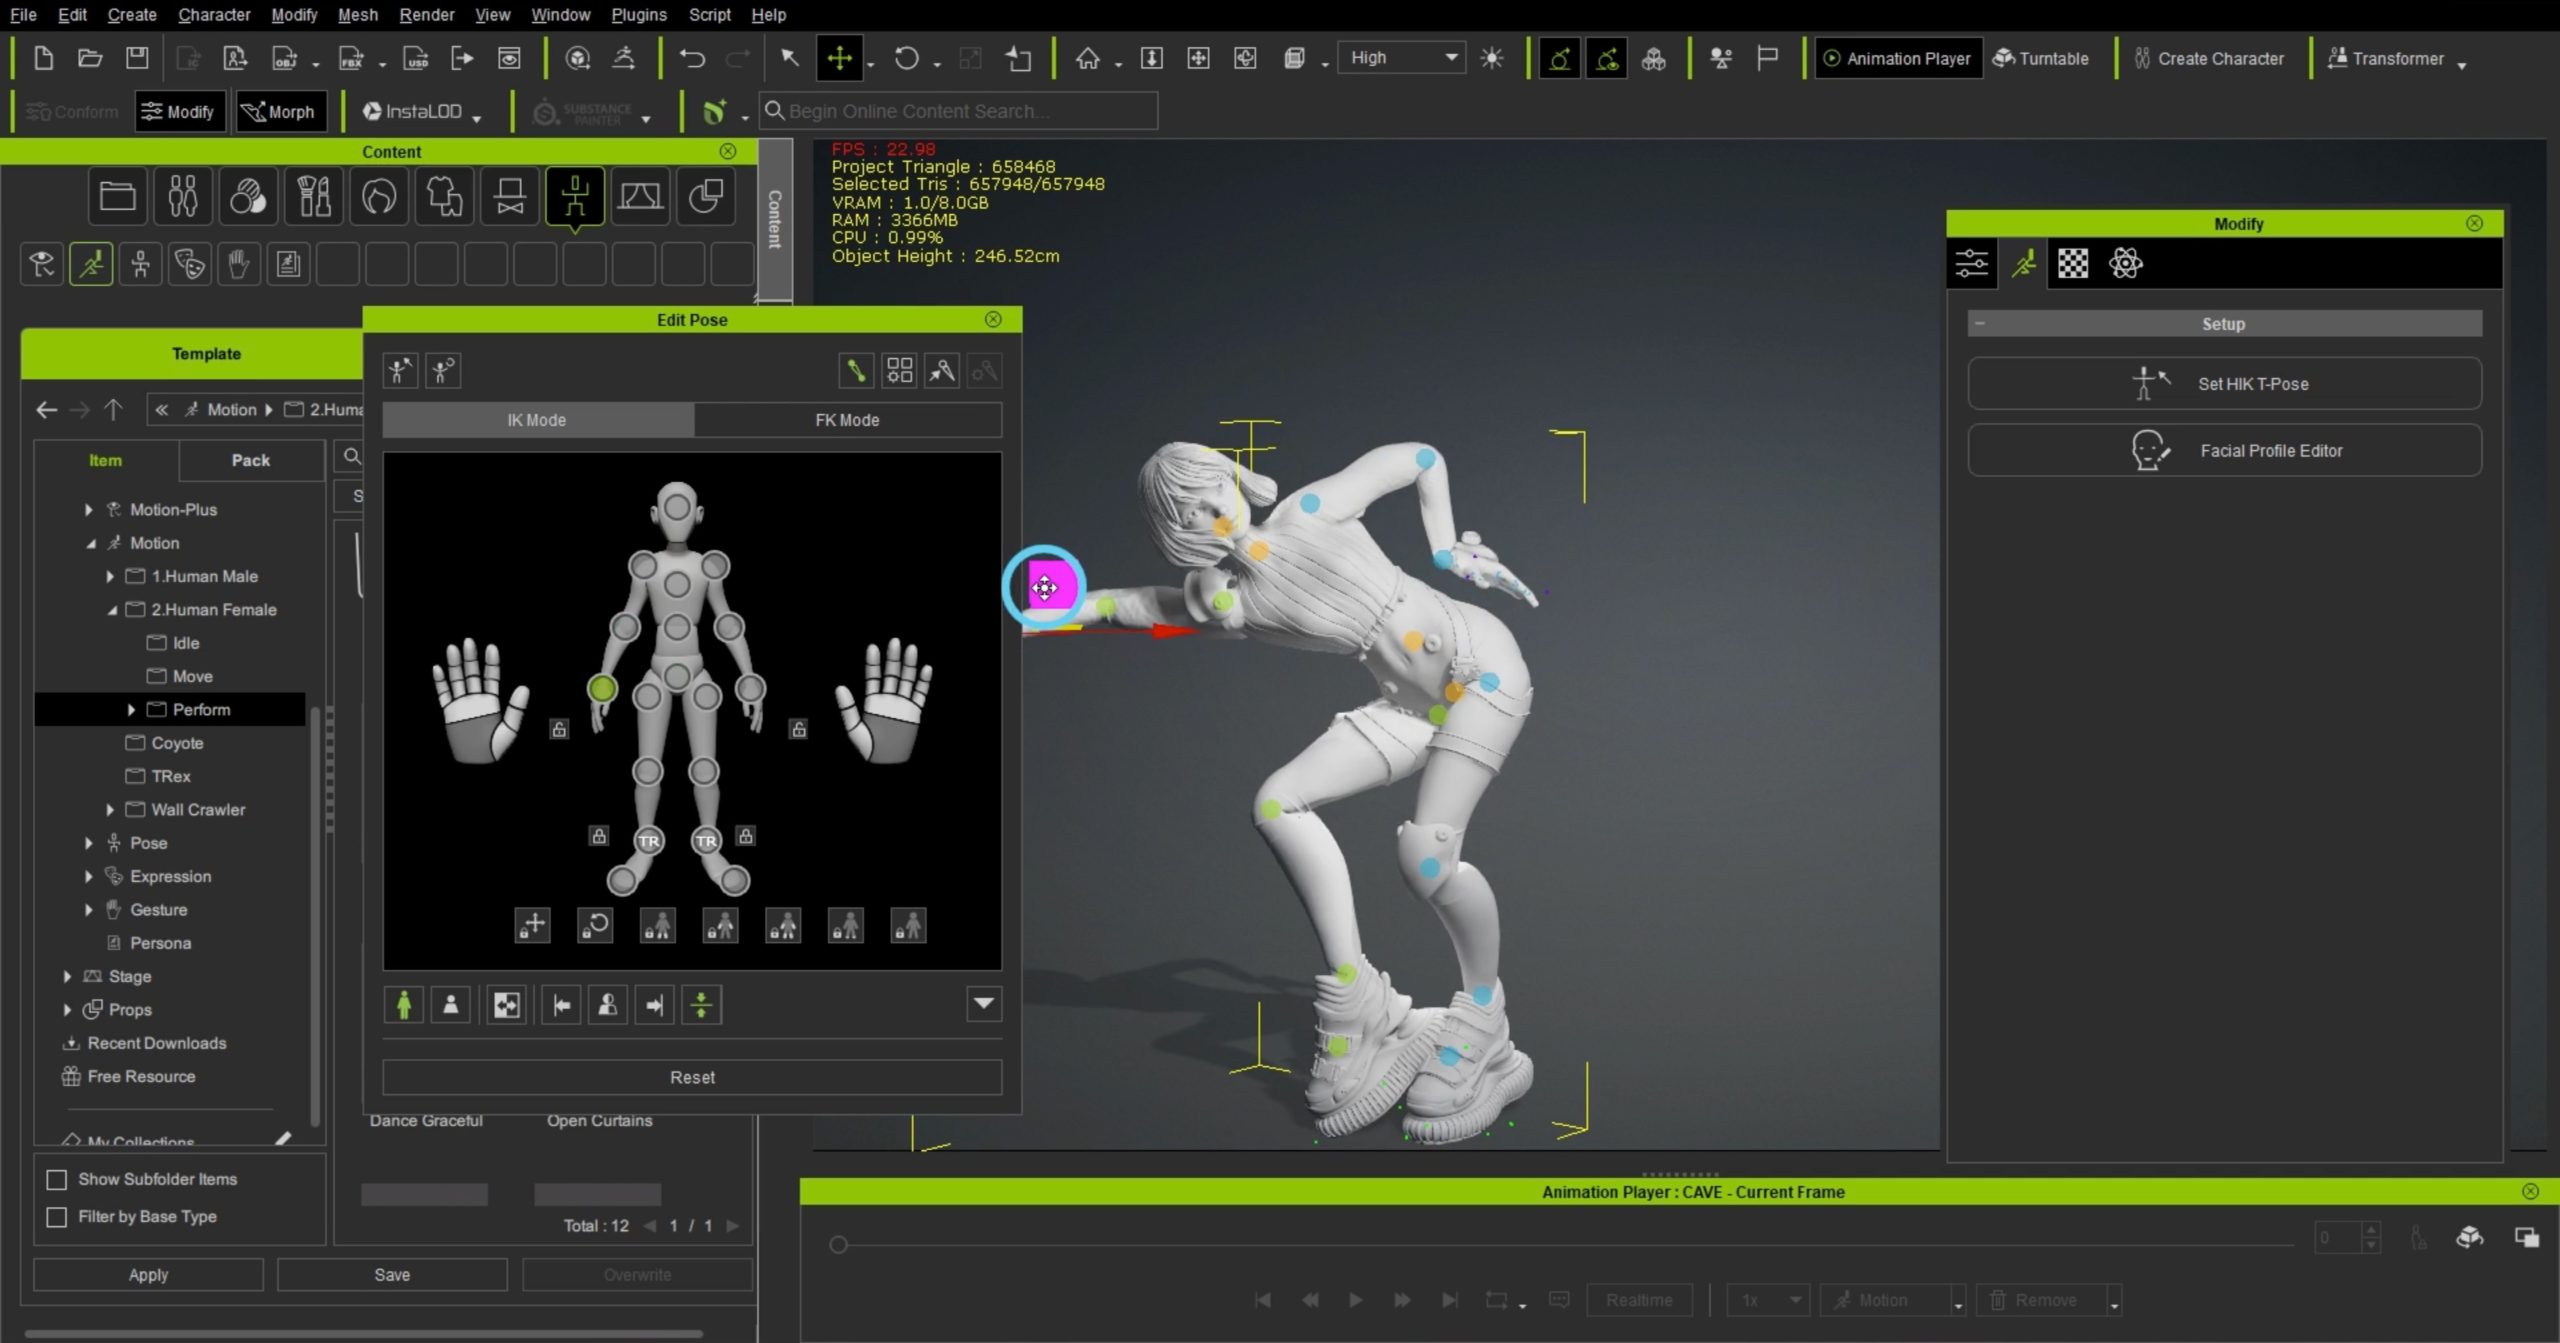This screenshot has height=1343, width=2560.
Task: Click the Reset button in Edit Pose
Action: 692,1077
